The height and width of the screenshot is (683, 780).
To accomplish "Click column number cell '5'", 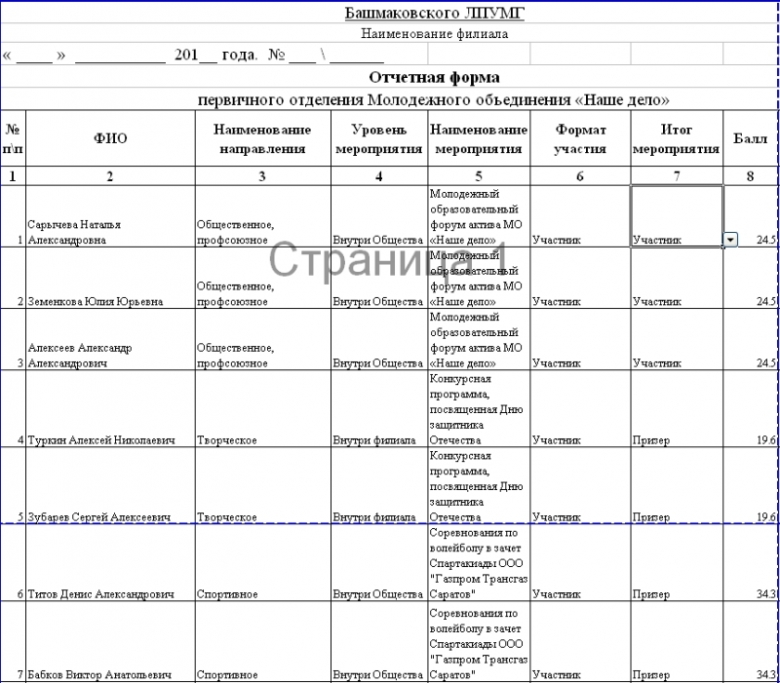I will click(x=479, y=176).
